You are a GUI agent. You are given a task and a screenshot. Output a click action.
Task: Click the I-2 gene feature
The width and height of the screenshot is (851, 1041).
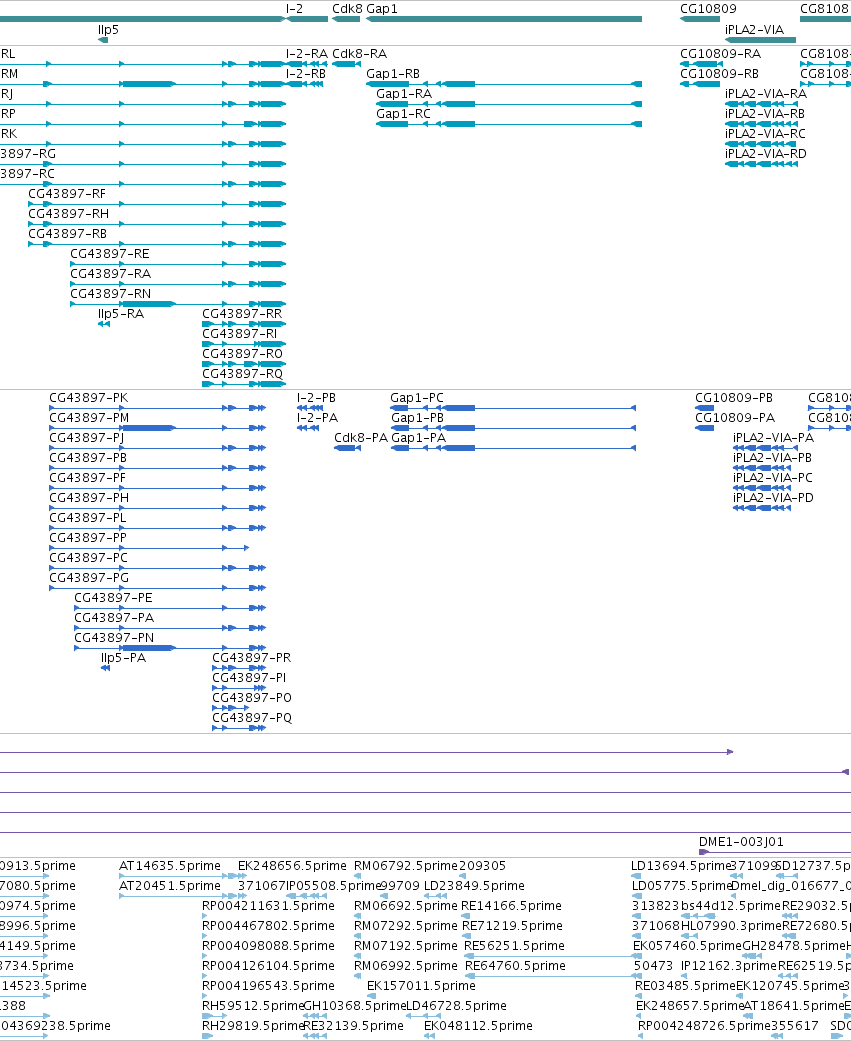coord(307,19)
